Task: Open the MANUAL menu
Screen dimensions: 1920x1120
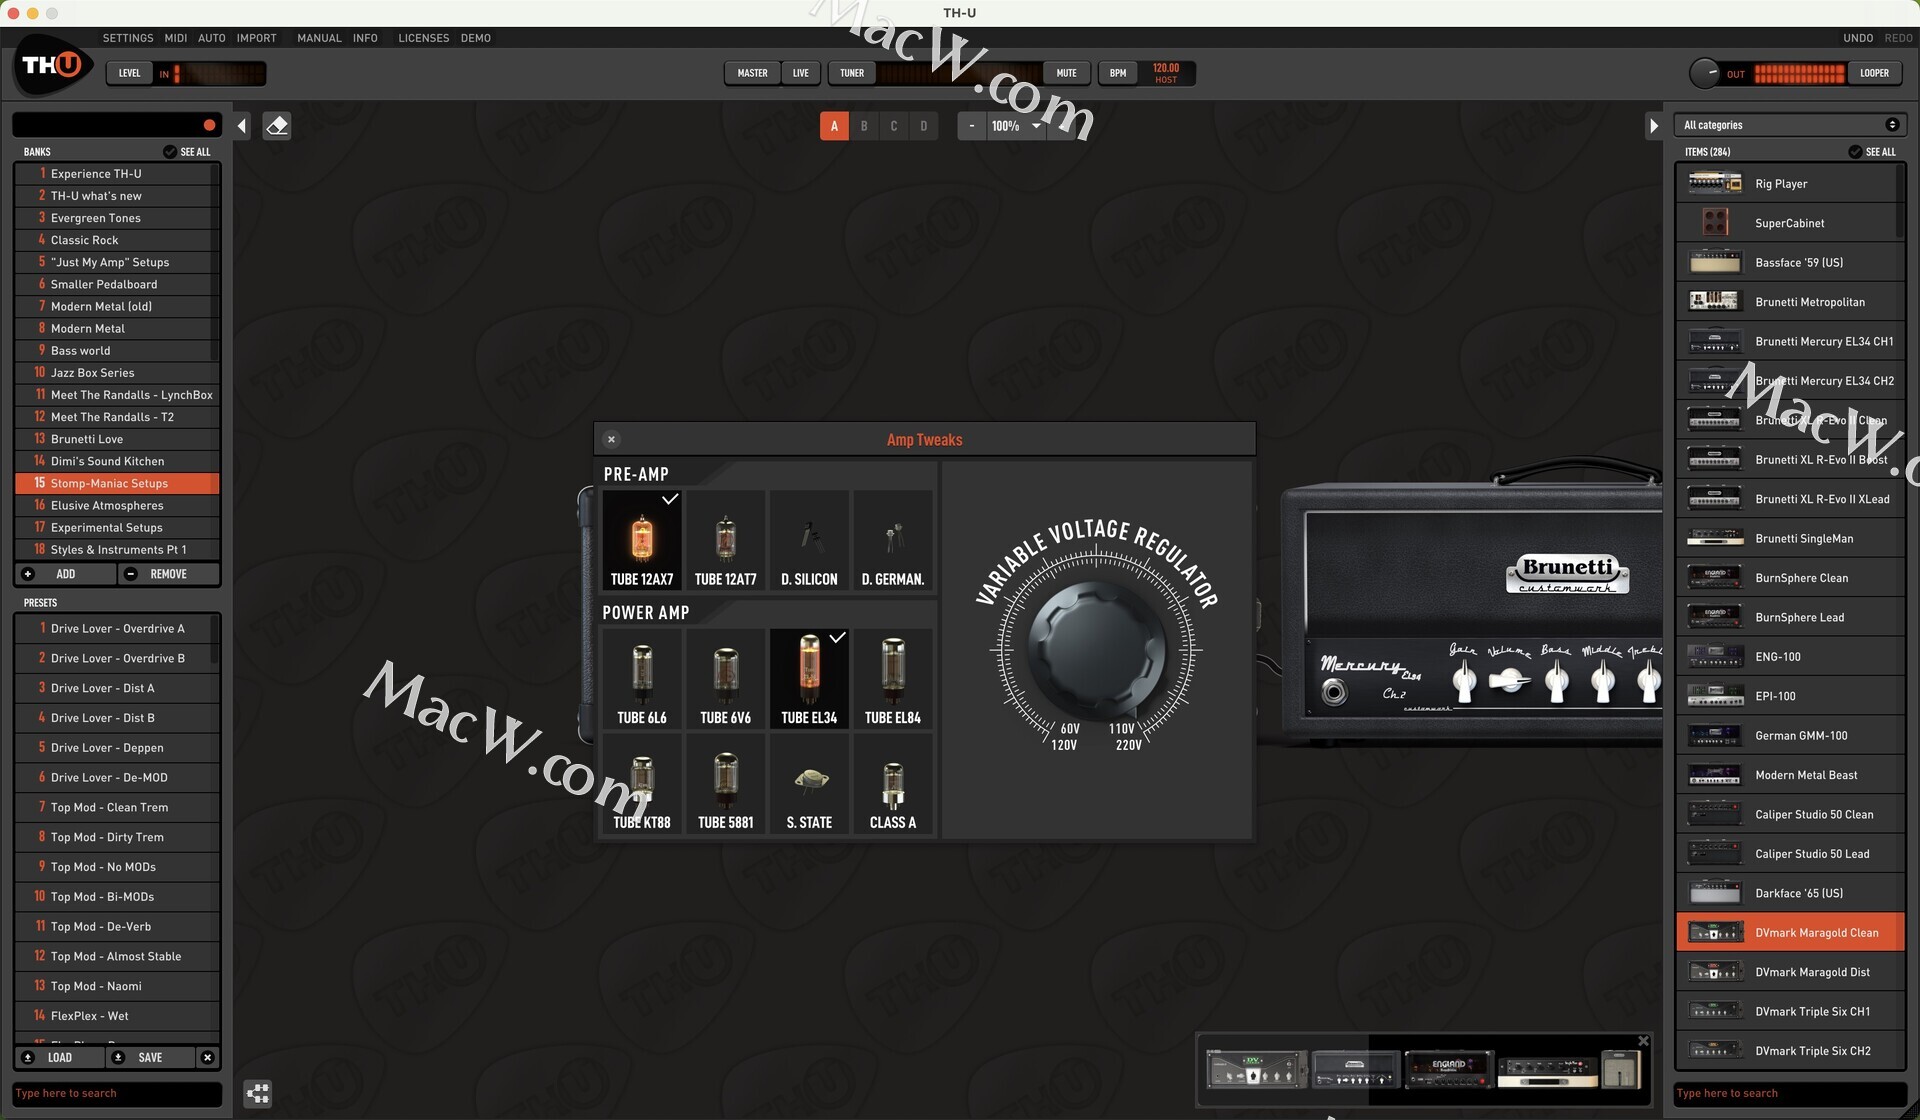Action: 319,38
